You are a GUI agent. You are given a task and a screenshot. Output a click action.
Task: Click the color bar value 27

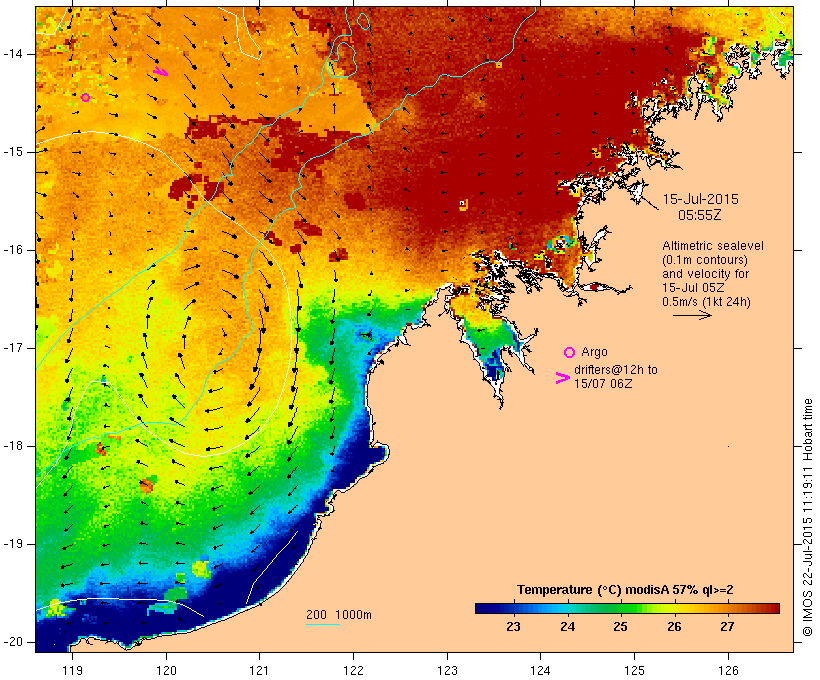[727, 626]
